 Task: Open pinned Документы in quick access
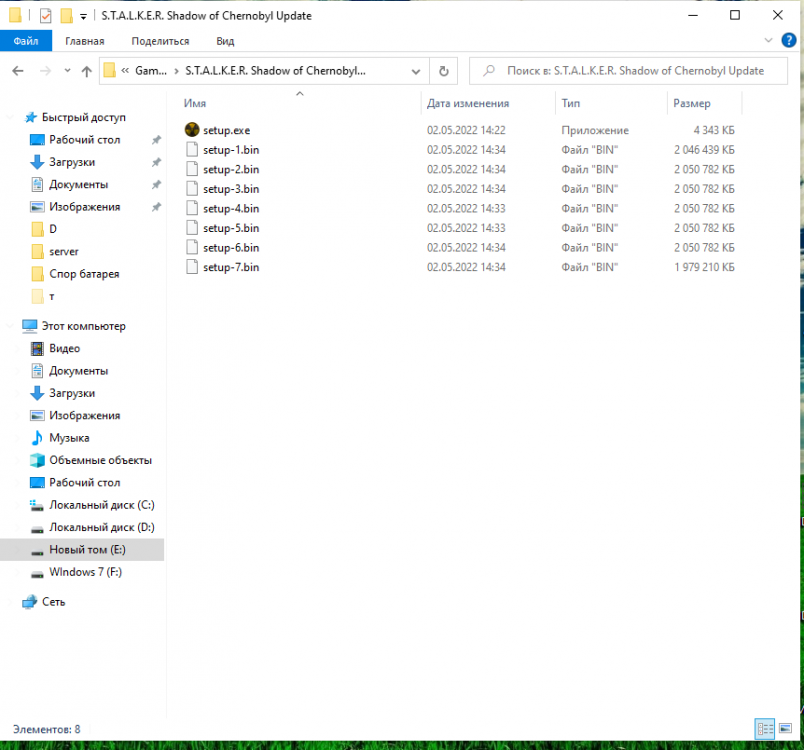(x=78, y=185)
